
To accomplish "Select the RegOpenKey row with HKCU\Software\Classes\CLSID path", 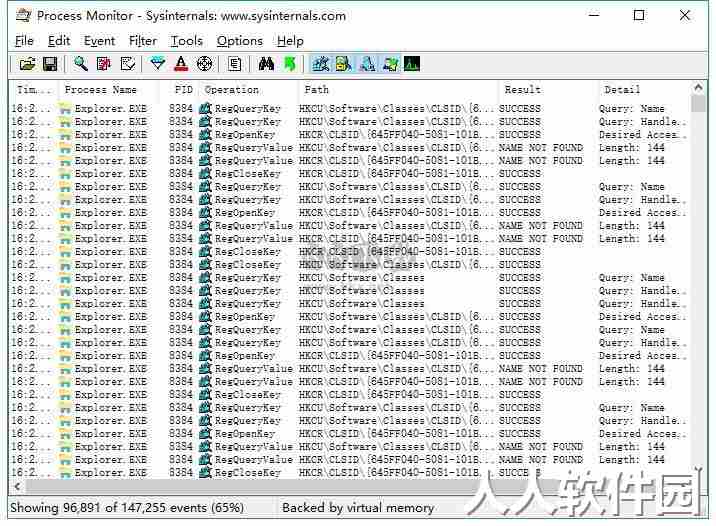I will coord(349,317).
